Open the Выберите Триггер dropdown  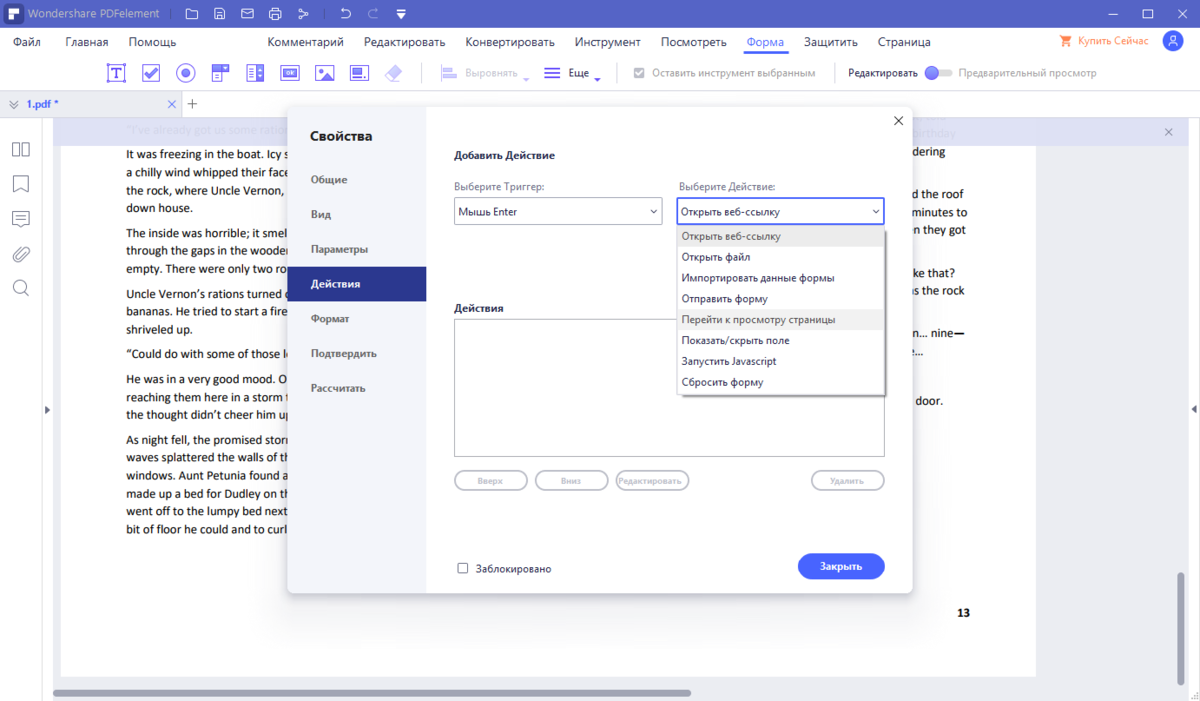point(558,211)
